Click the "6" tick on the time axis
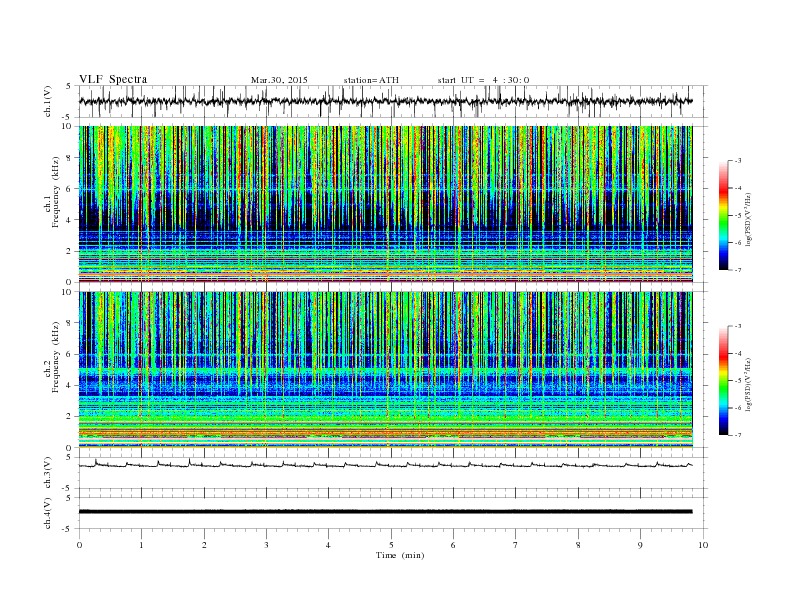 (453, 545)
